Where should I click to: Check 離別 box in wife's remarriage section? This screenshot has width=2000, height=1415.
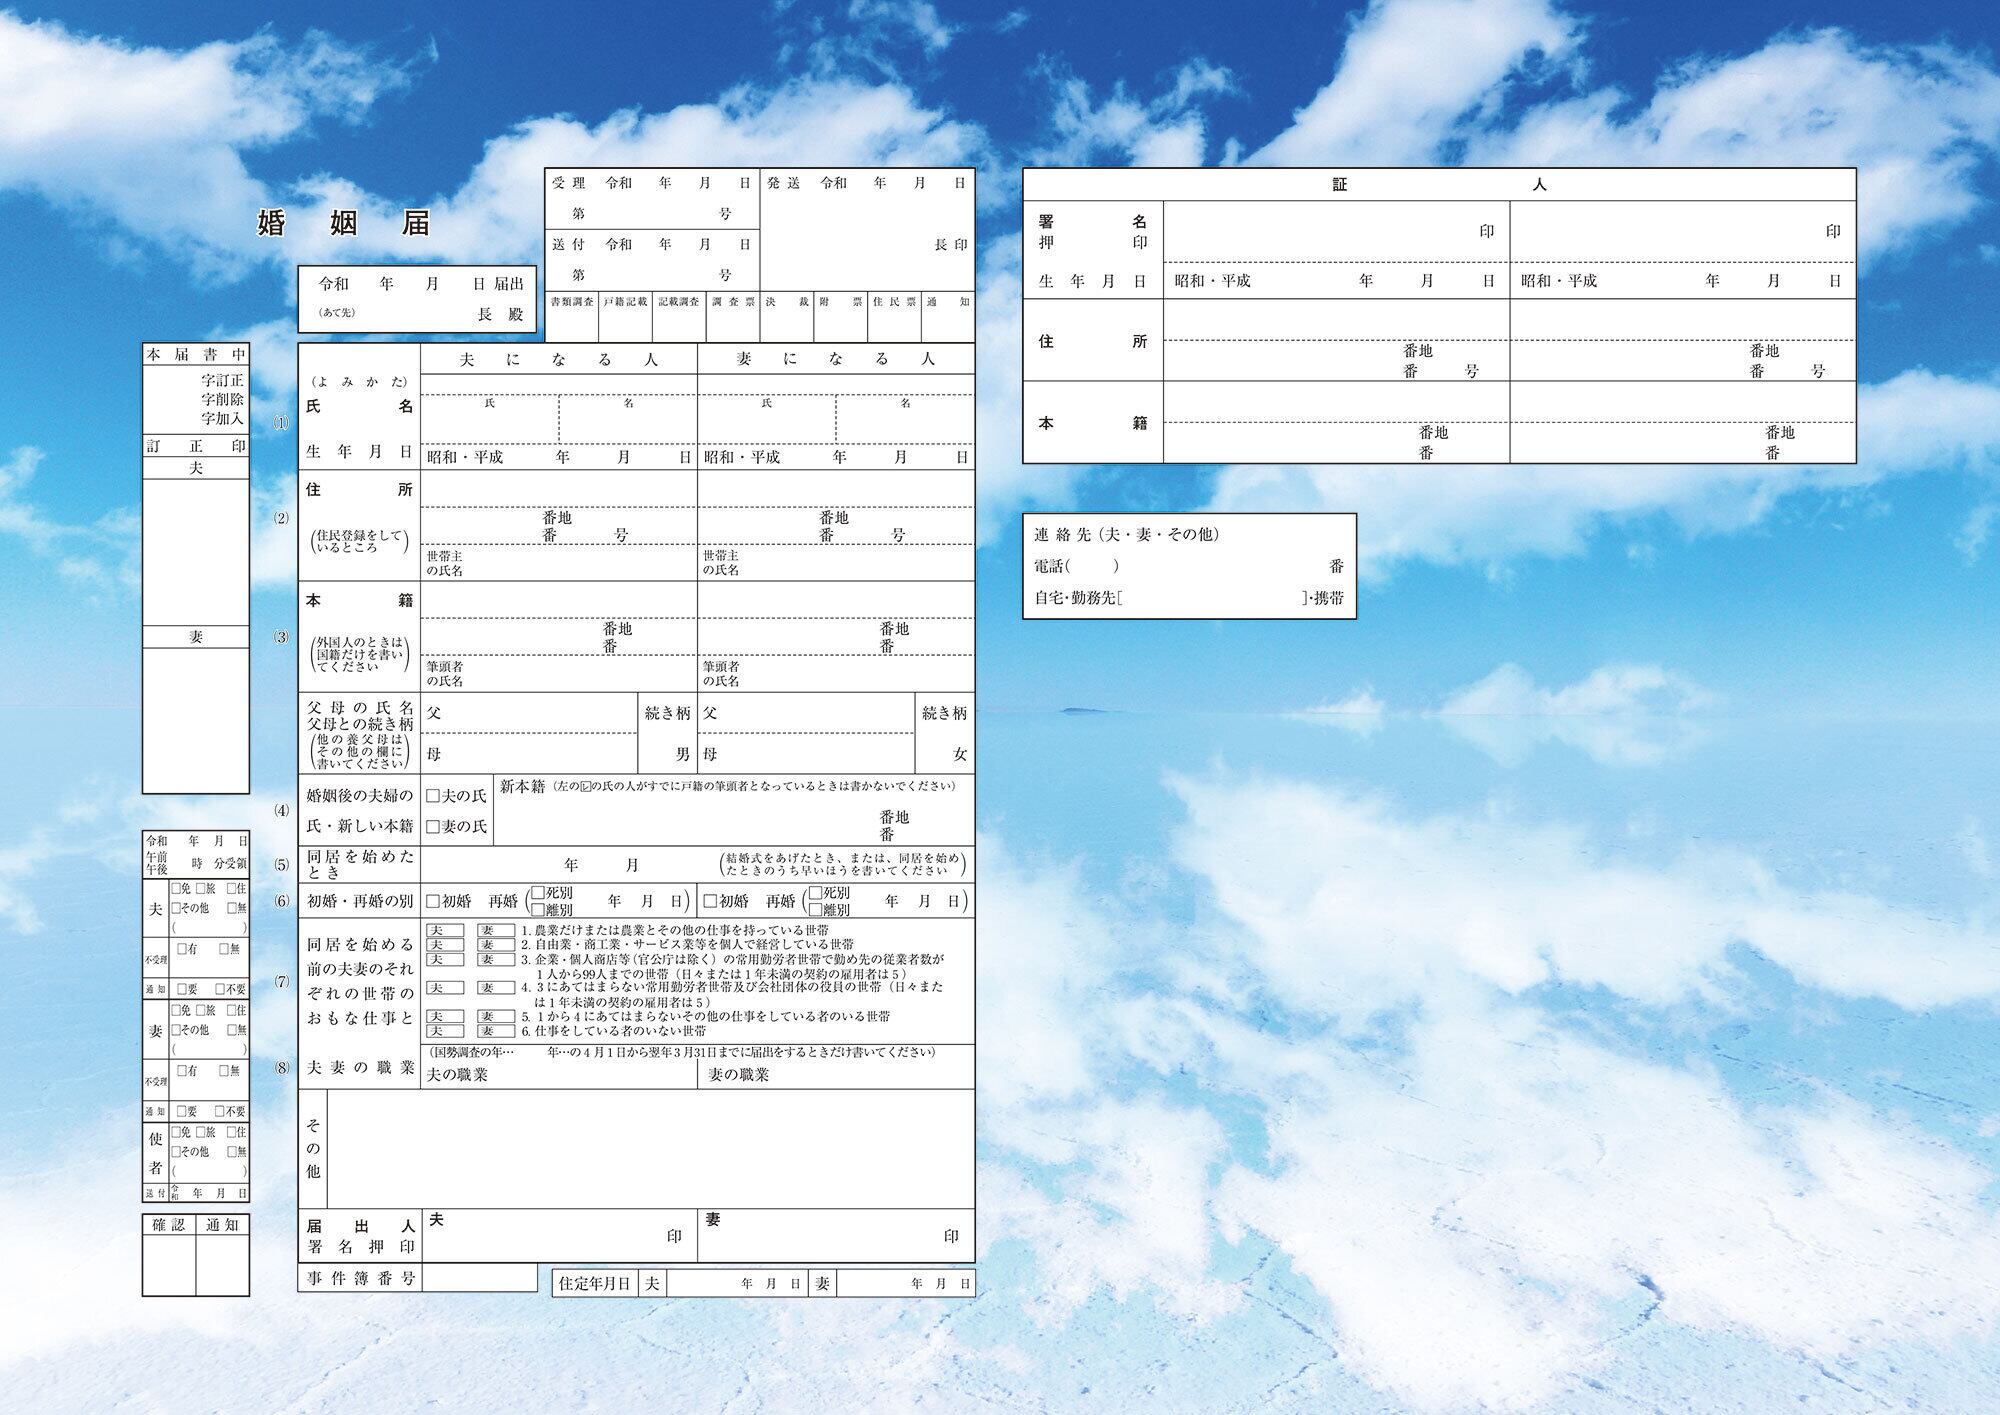coord(815,910)
